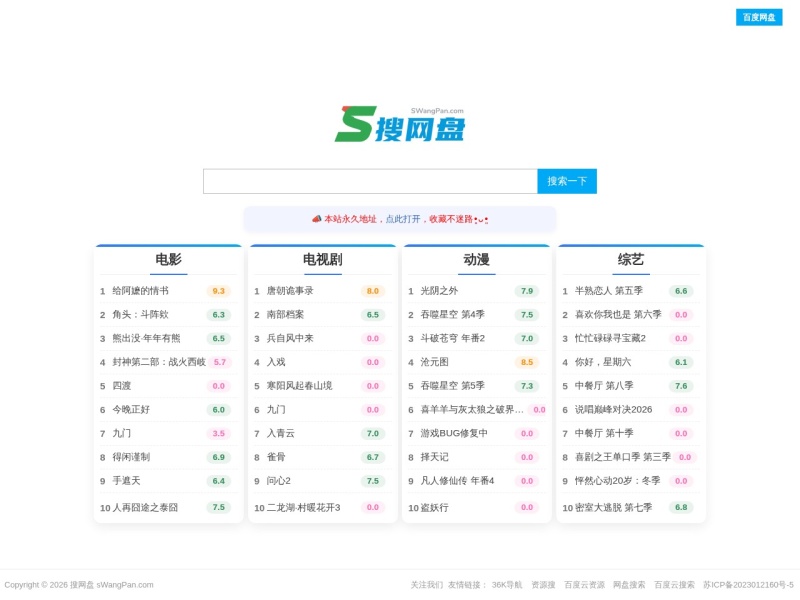800x600 pixels.
Task: Open anime 斗破苍穹 年番2
Action: coord(453,338)
